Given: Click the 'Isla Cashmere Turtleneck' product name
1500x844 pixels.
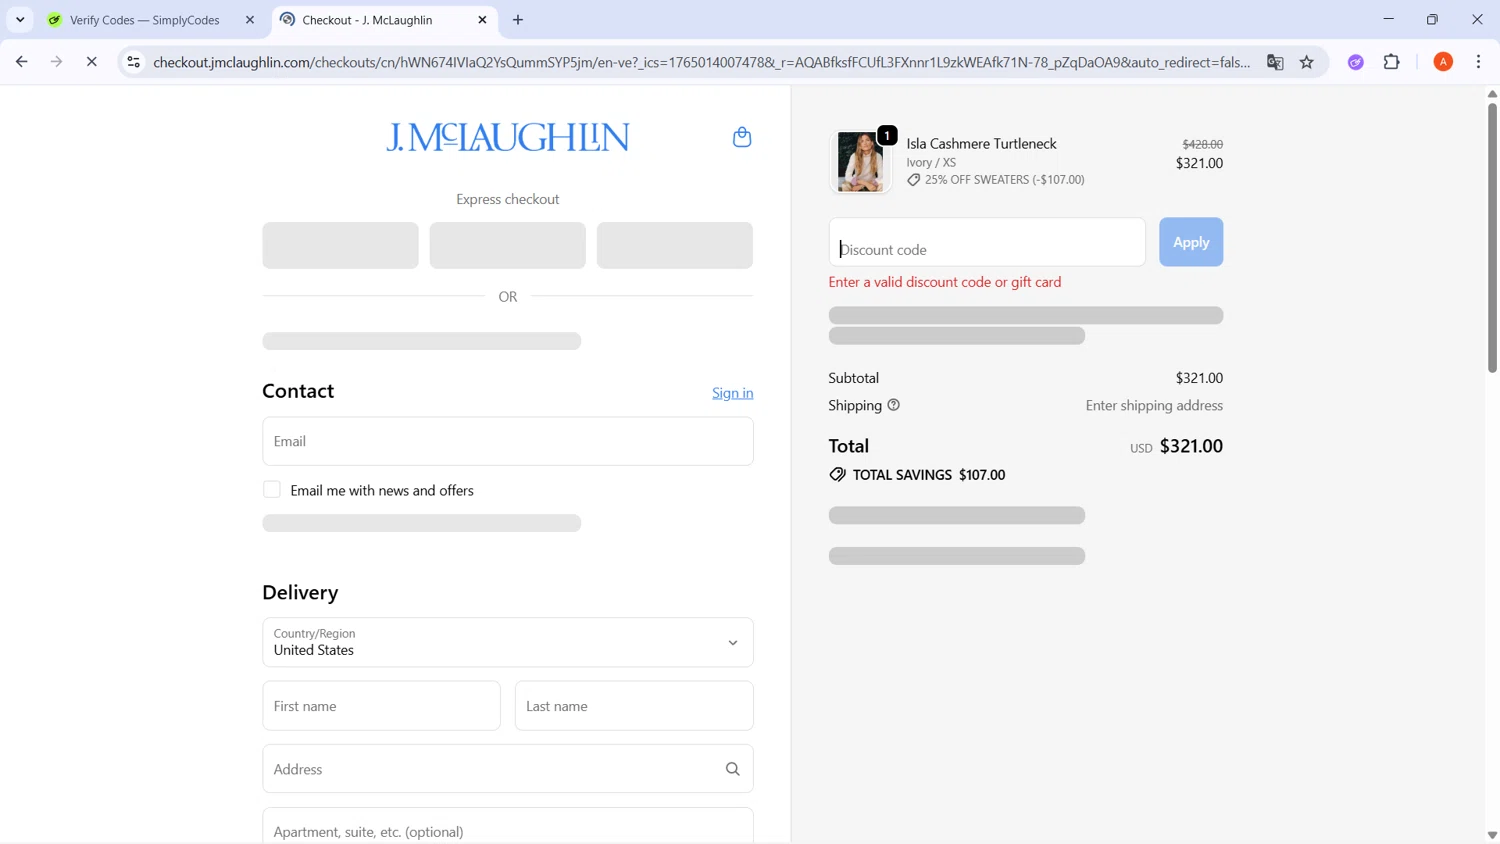Looking at the screenshot, I should pos(981,144).
